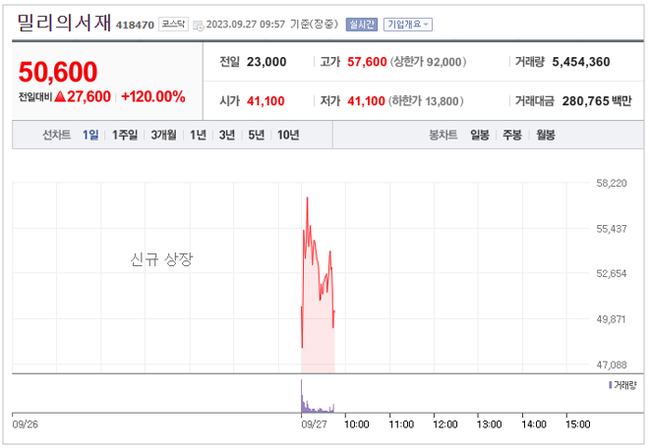
Task: Click open price 41,100 next to 시가
Action: [x=266, y=101]
